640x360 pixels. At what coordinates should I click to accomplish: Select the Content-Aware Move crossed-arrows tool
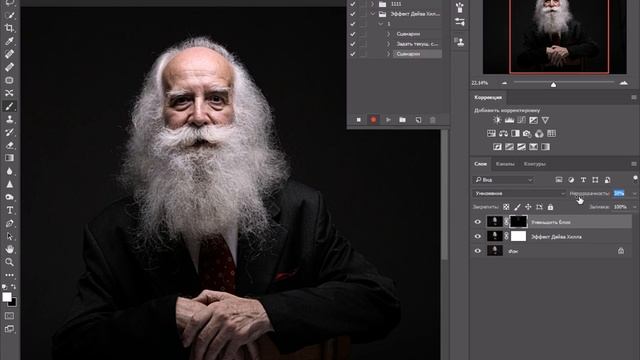[x=9, y=93]
